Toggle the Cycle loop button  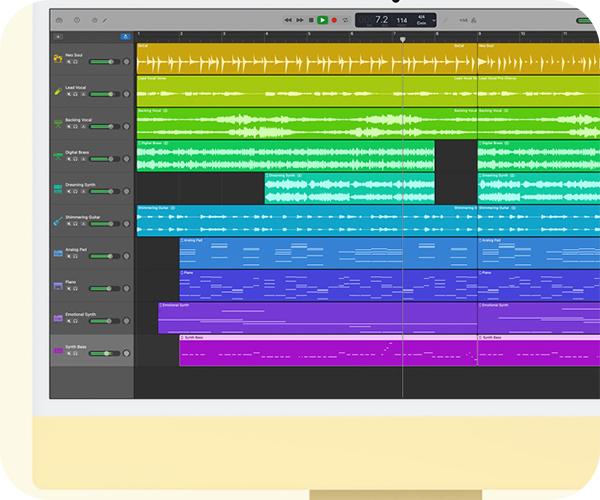(346, 19)
